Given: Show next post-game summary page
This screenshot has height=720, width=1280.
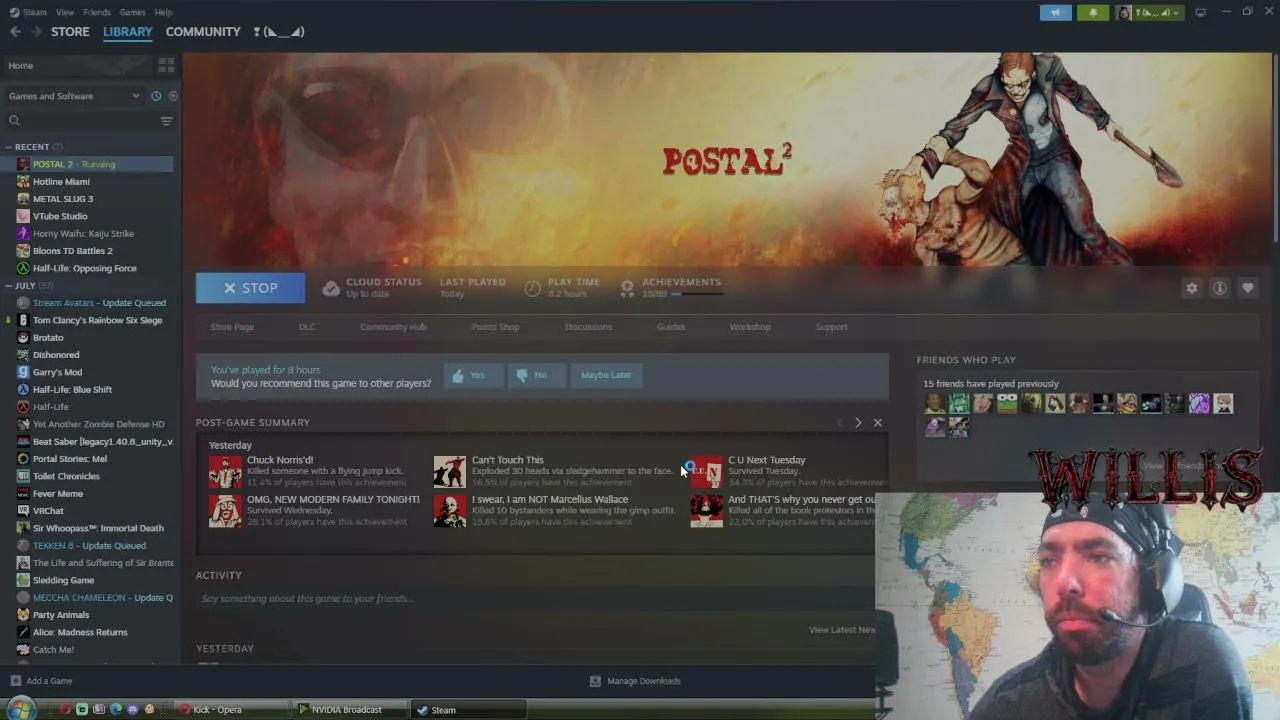Looking at the screenshot, I should 858,423.
